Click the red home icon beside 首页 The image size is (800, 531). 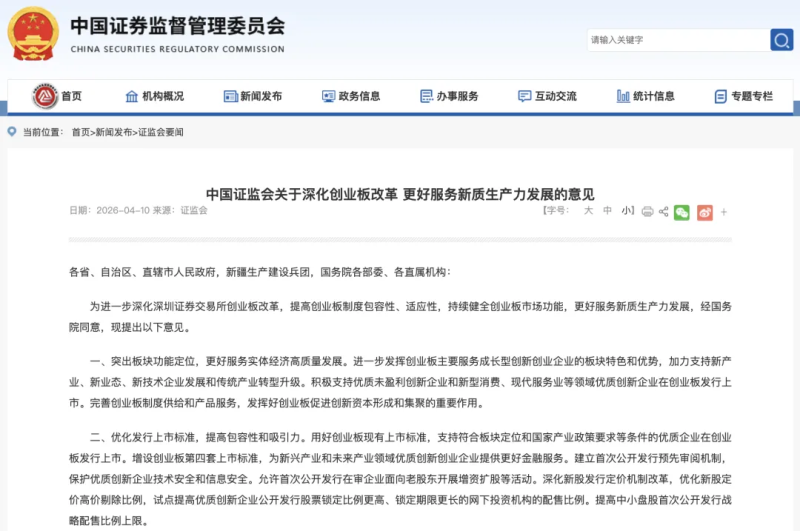45,96
